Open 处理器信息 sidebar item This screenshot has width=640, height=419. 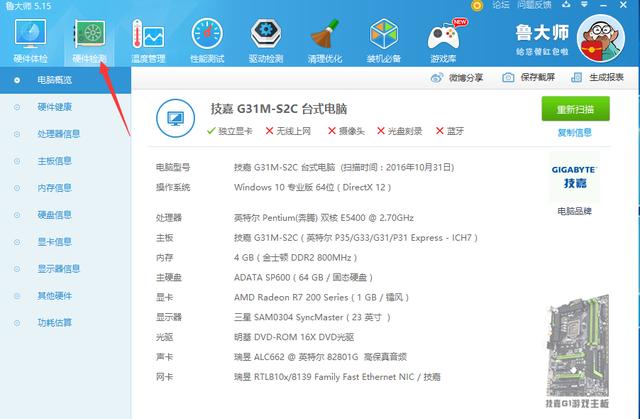[x=58, y=134]
